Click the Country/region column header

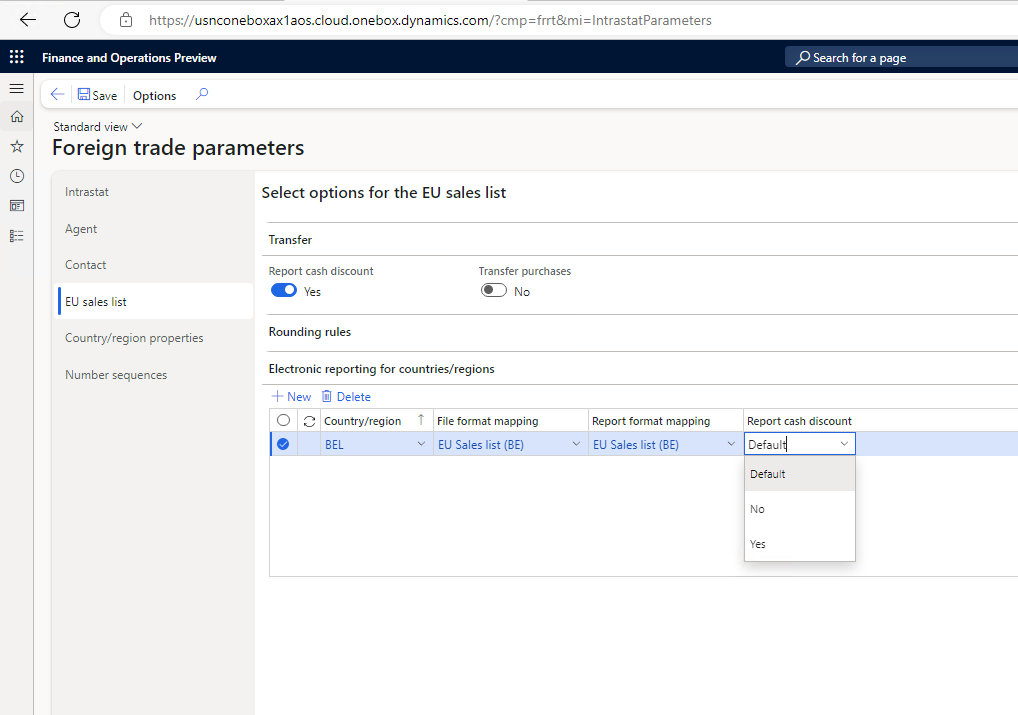click(362, 421)
